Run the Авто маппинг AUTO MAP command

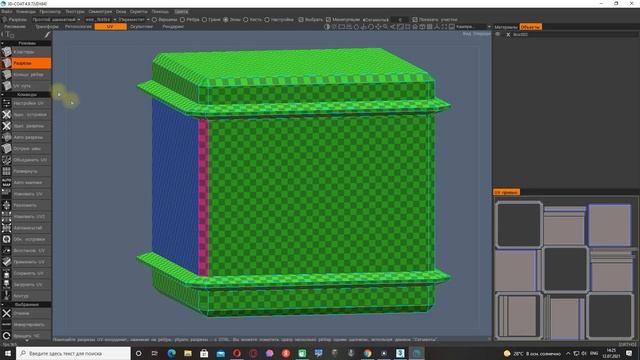pos(26,183)
